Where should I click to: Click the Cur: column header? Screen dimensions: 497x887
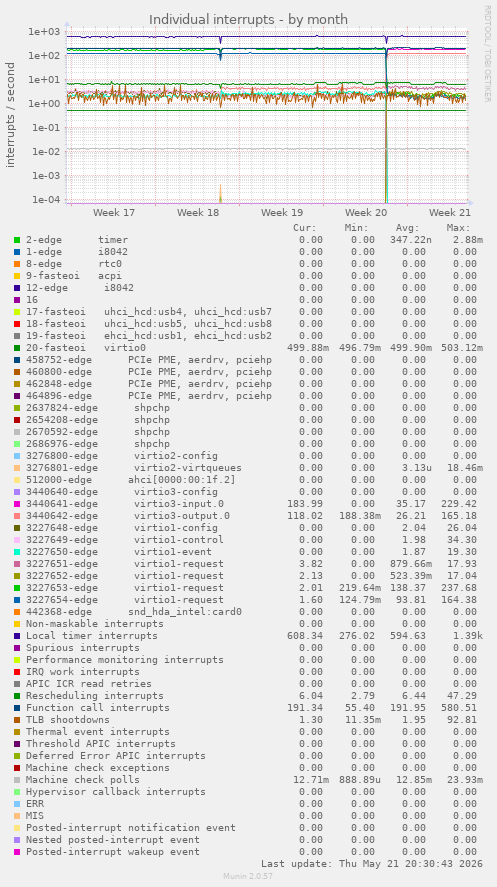305,228
